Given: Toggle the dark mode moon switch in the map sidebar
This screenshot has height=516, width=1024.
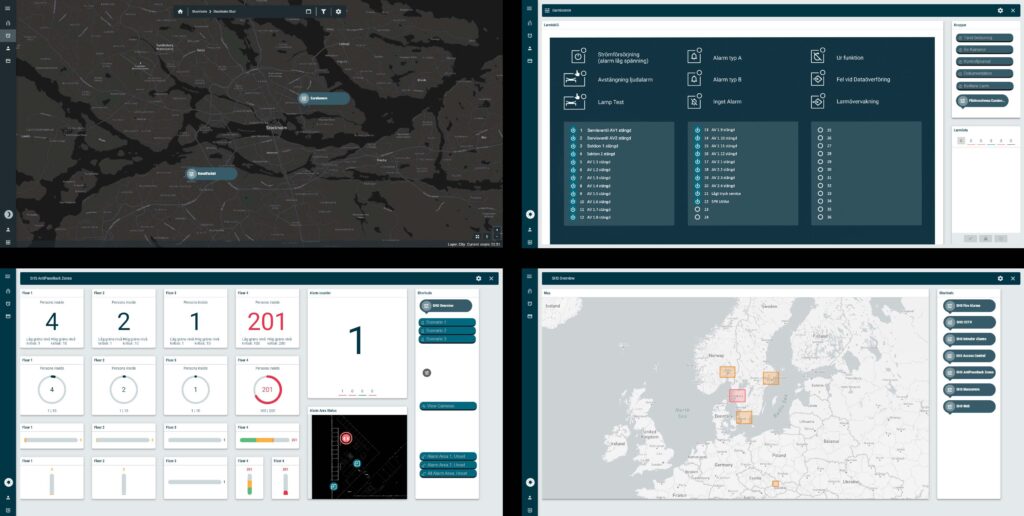Looking at the screenshot, I should coord(9,214).
